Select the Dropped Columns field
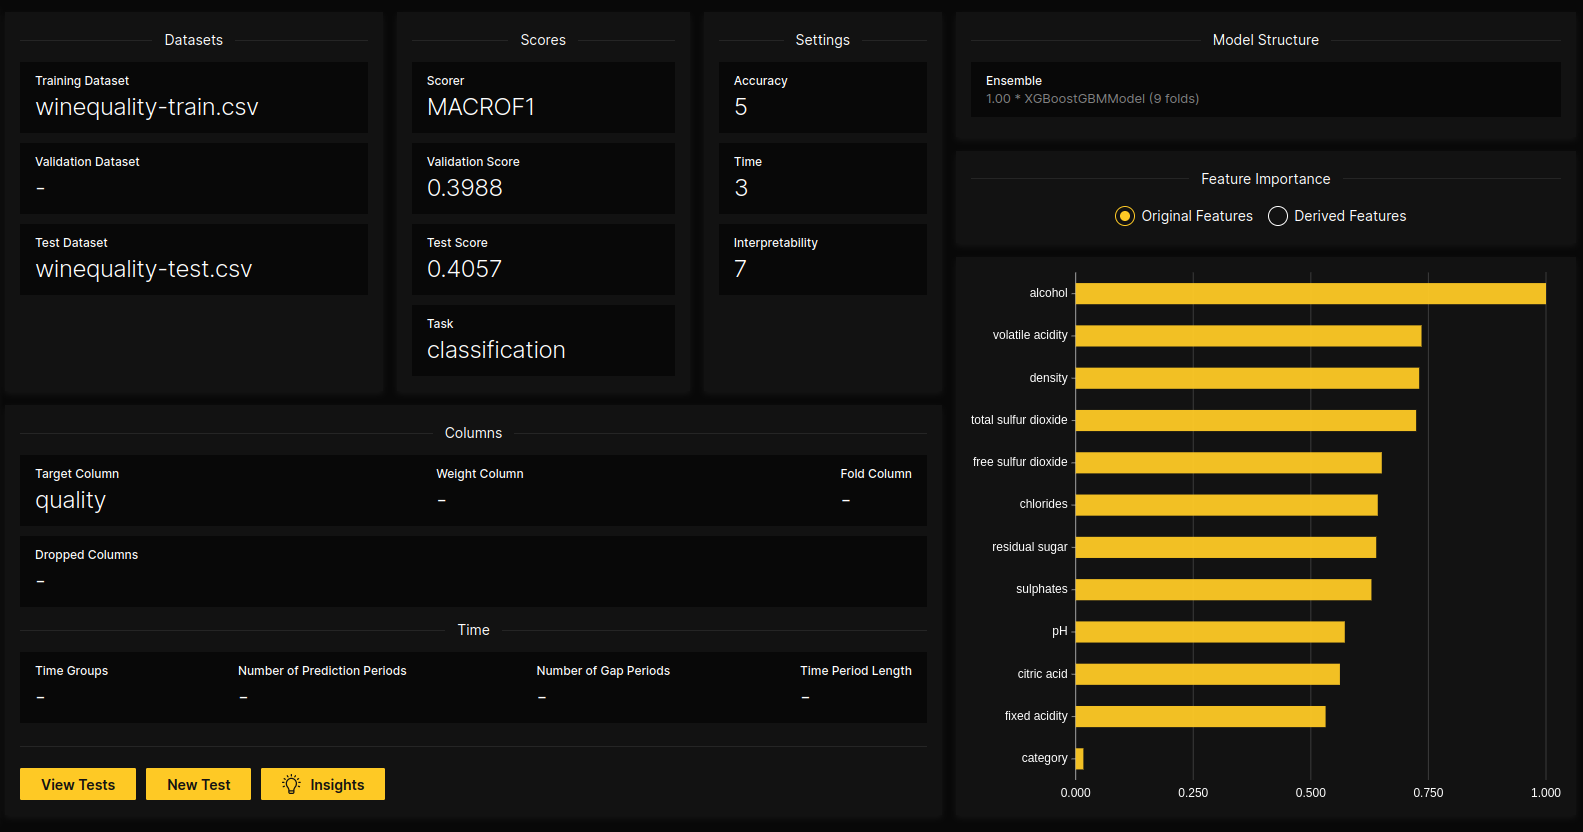Image resolution: width=1583 pixels, height=832 pixels. 473,571
